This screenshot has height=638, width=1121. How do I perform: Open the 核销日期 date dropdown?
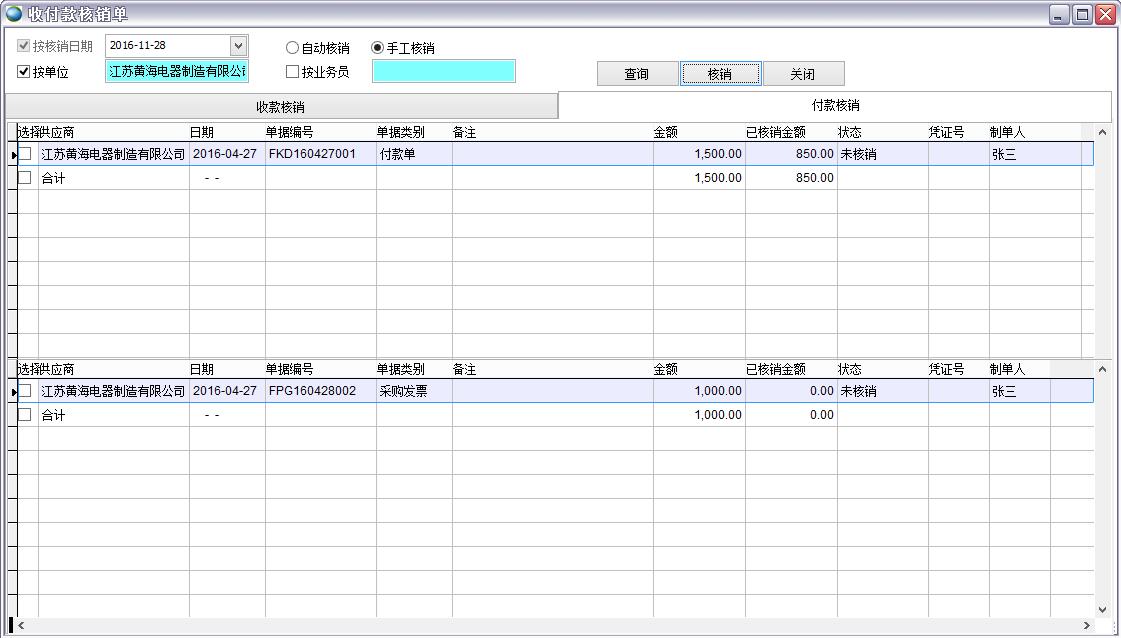pos(237,44)
